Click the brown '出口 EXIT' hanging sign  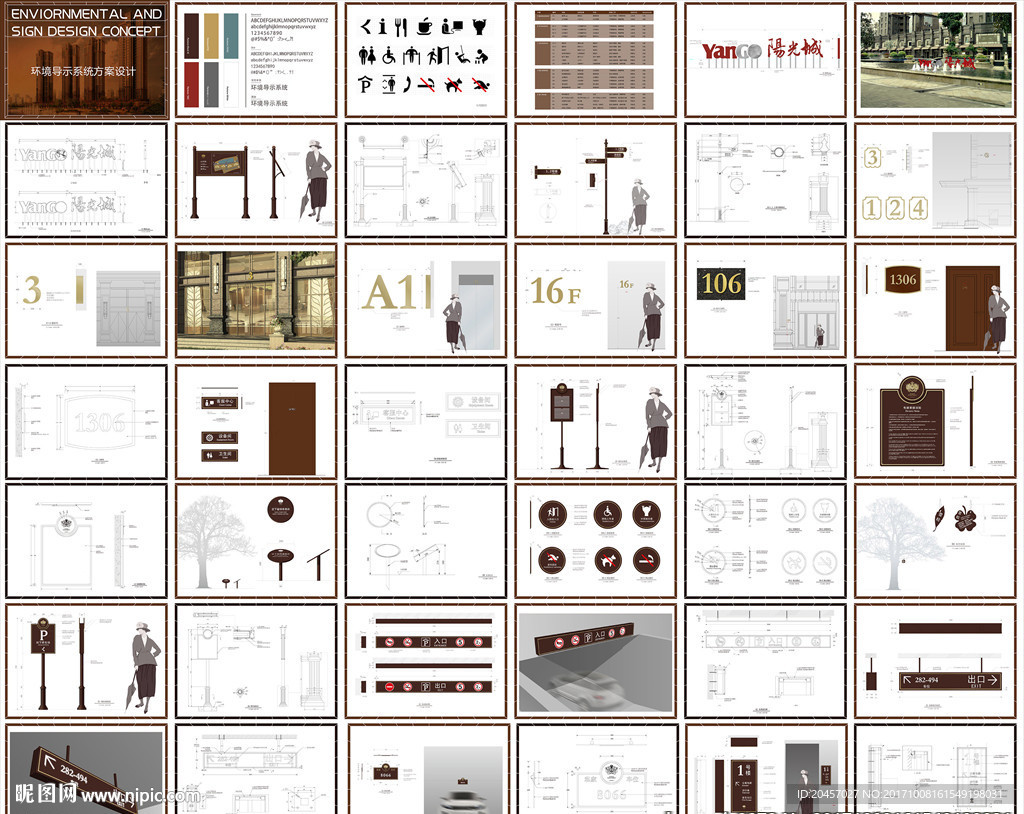[950, 681]
